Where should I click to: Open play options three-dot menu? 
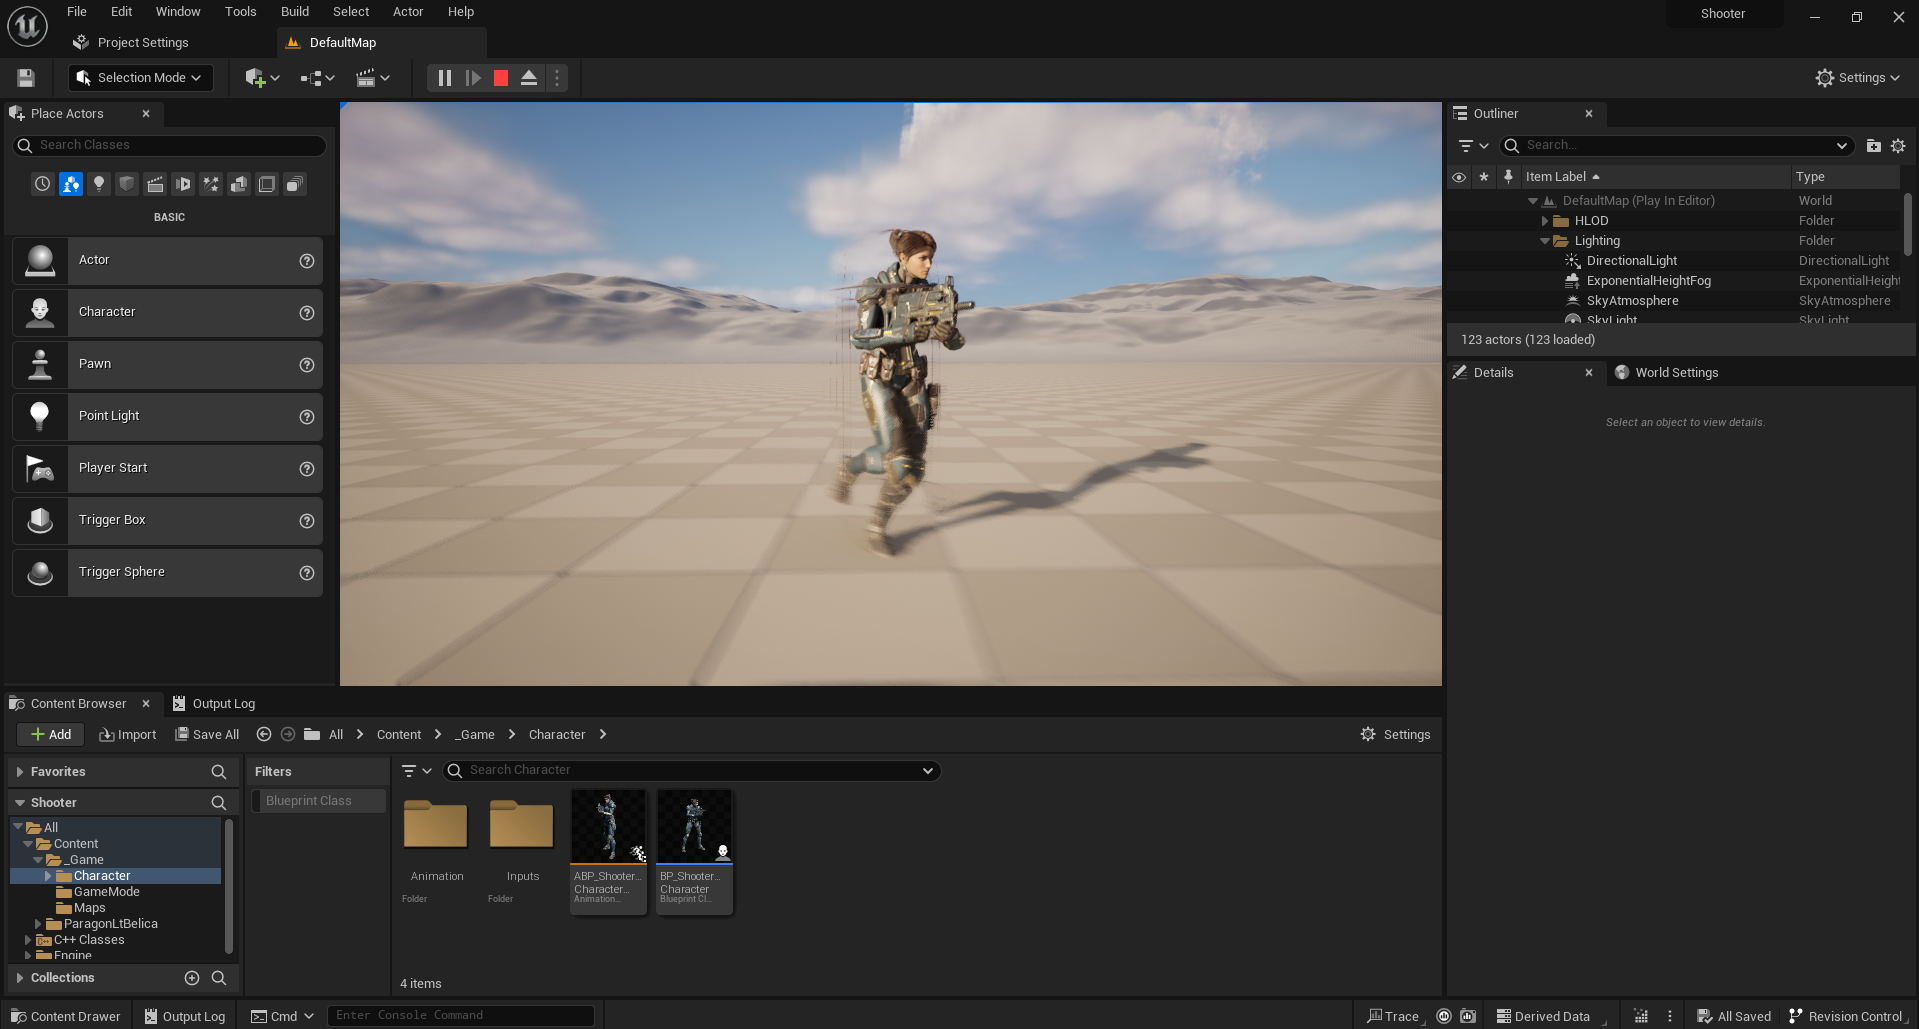(x=557, y=78)
